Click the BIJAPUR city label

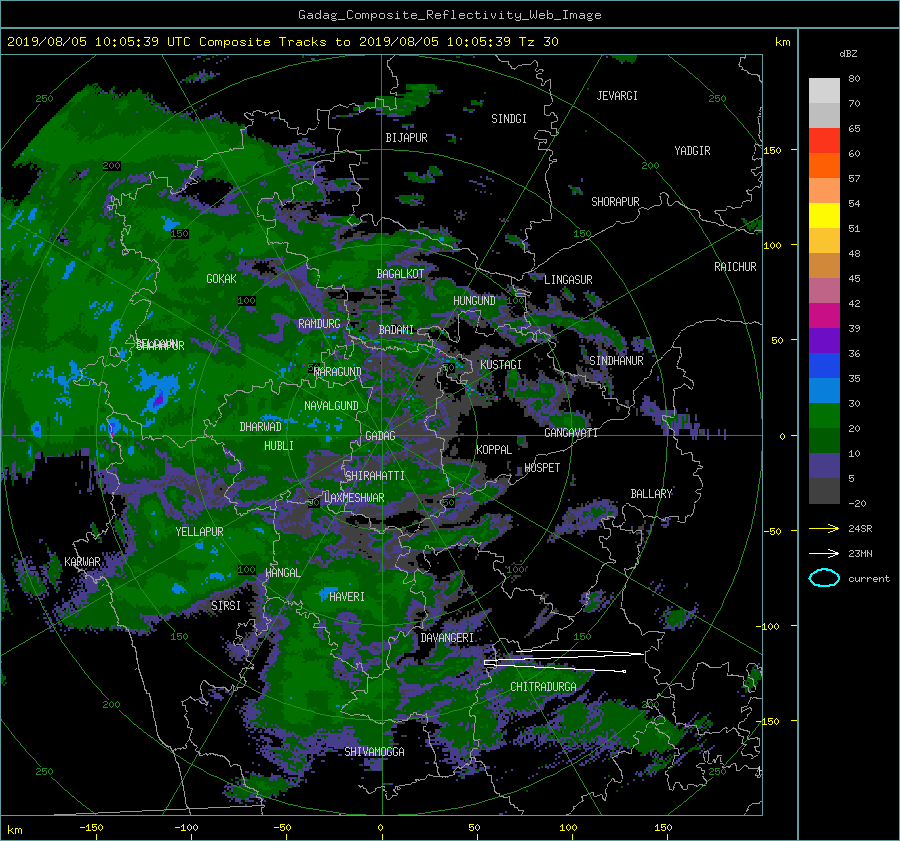pyautogui.click(x=406, y=138)
